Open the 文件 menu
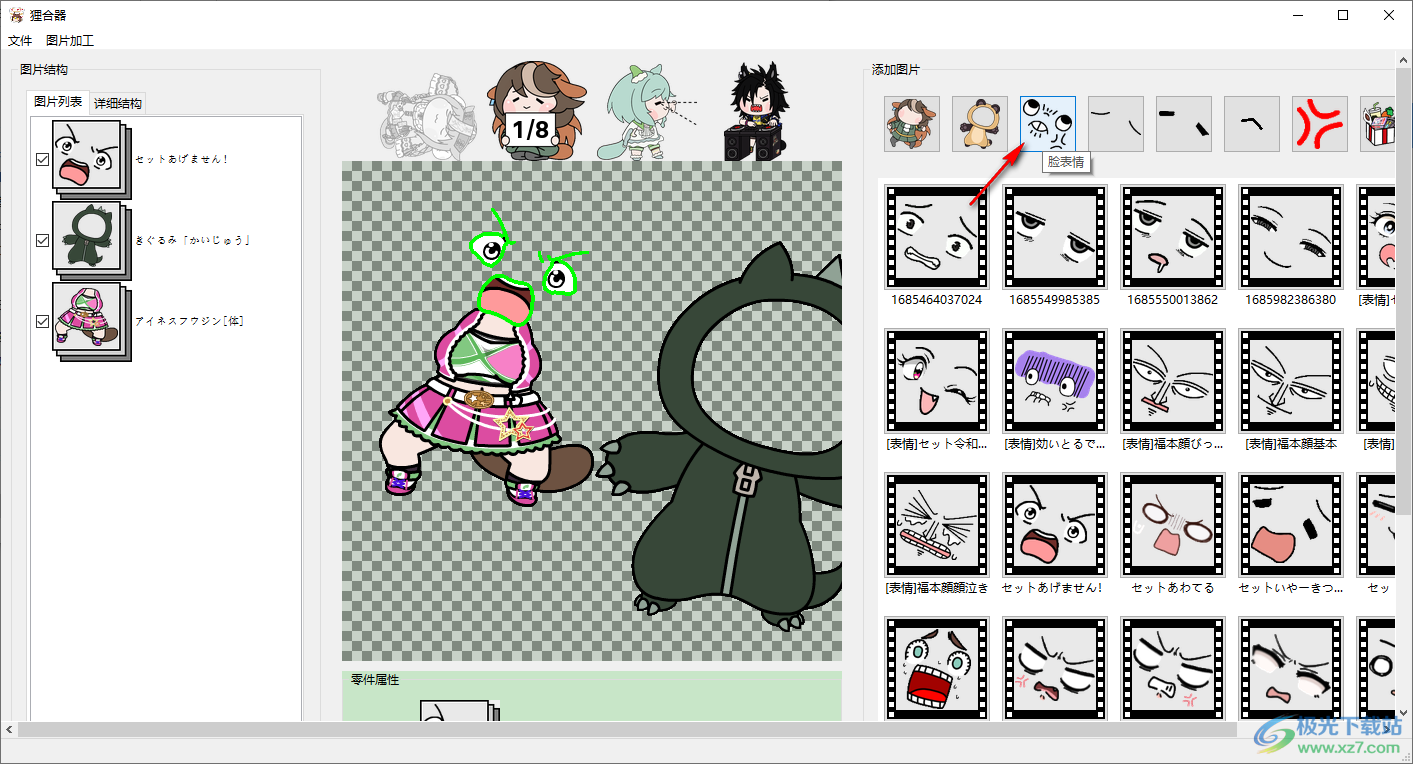Screen dimensions: 1413x764 pyautogui.click(x=20, y=41)
